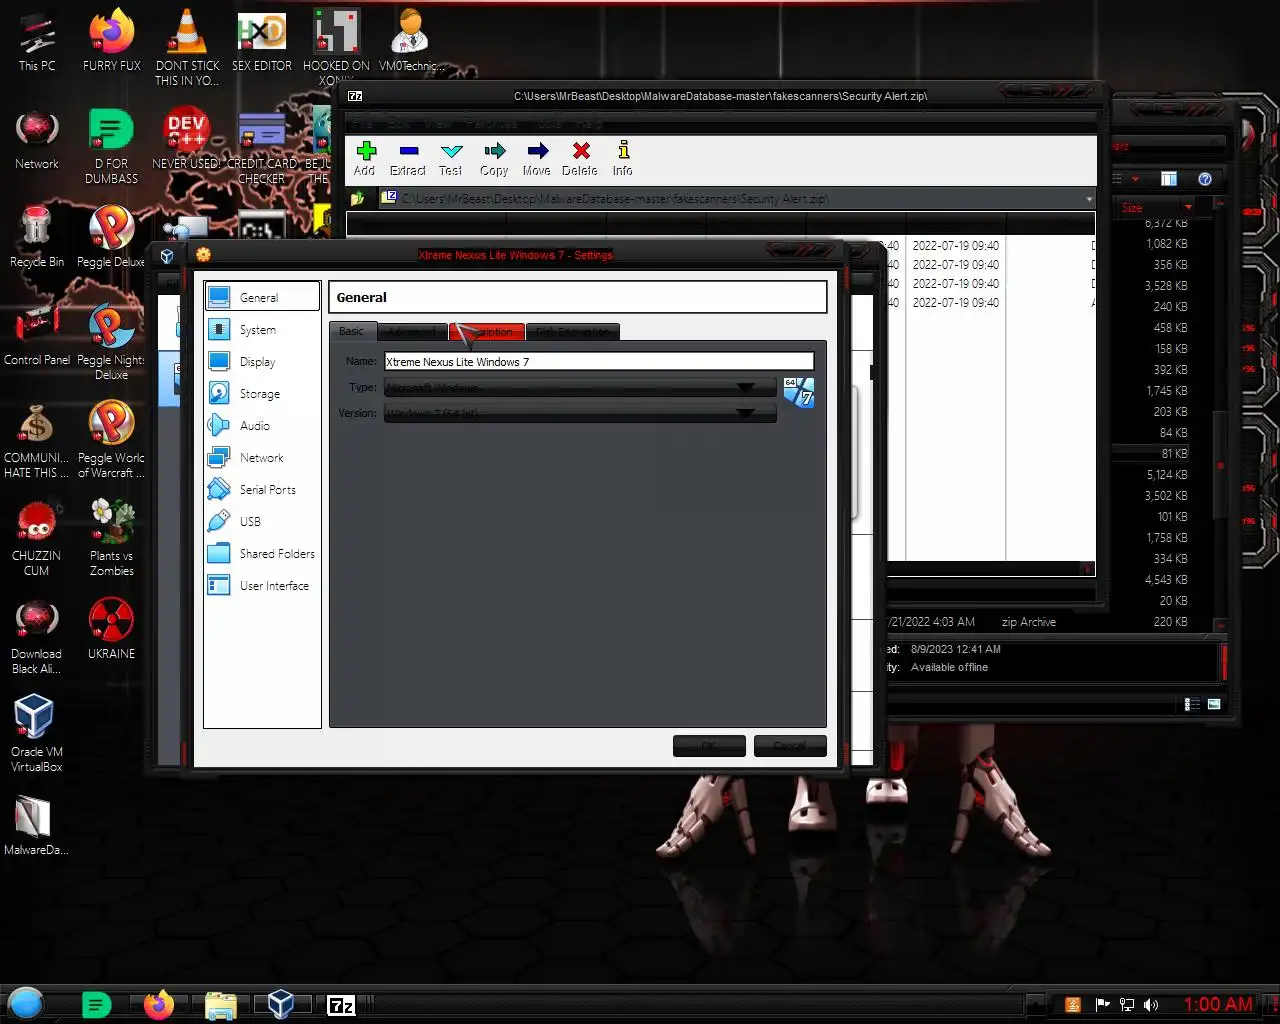Image resolution: width=1280 pixels, height=1024 pixels.
Task: Click the Add button in 7-Zip toolbar
Action: click(x=365, y=158)
